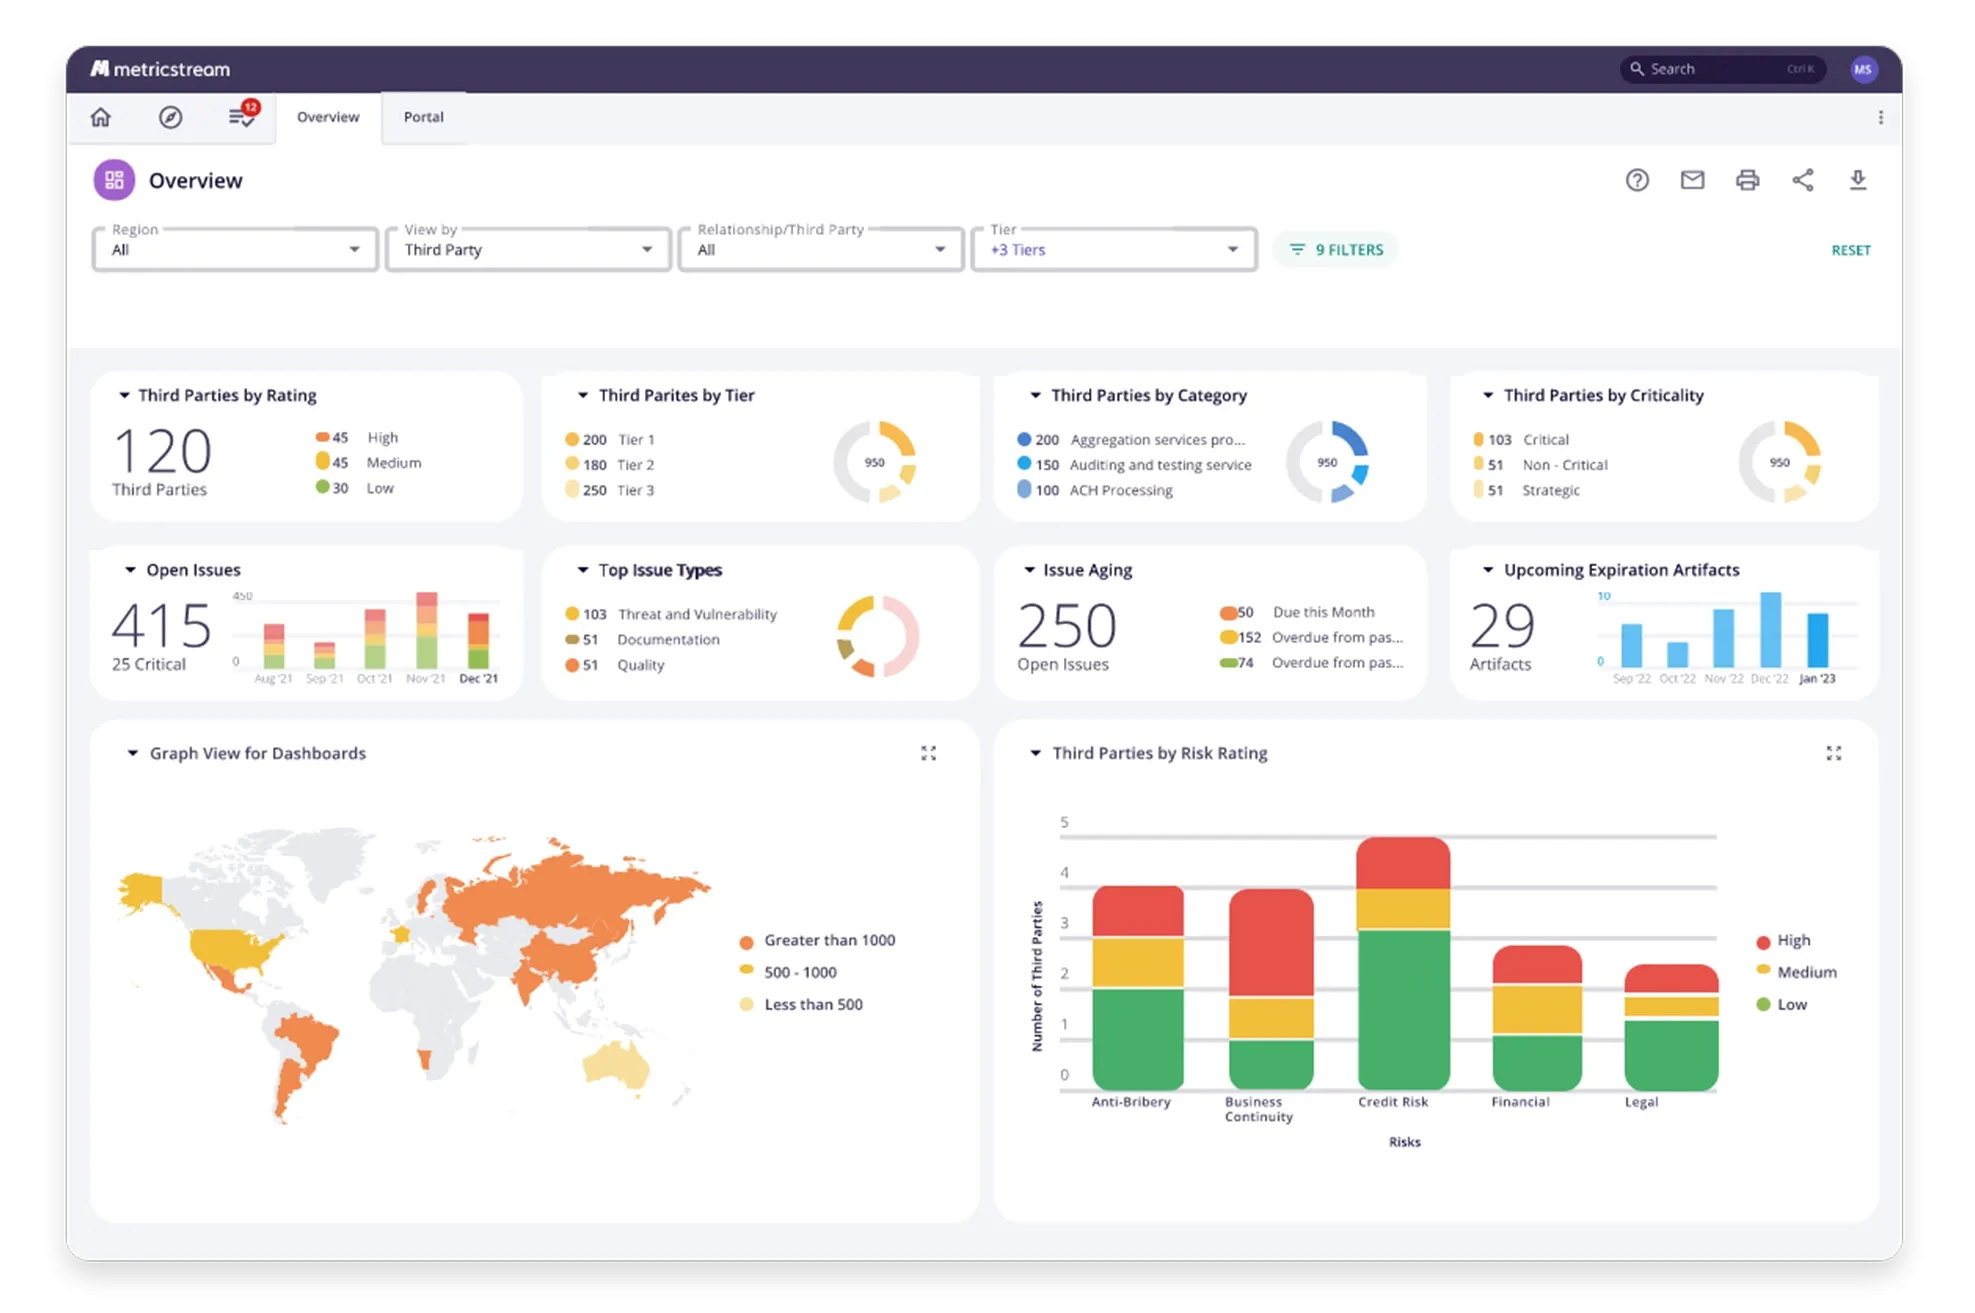Click the 9 FILTERS button
Viewport: 1975px width, 1313px height.
tap(1336, 250)
